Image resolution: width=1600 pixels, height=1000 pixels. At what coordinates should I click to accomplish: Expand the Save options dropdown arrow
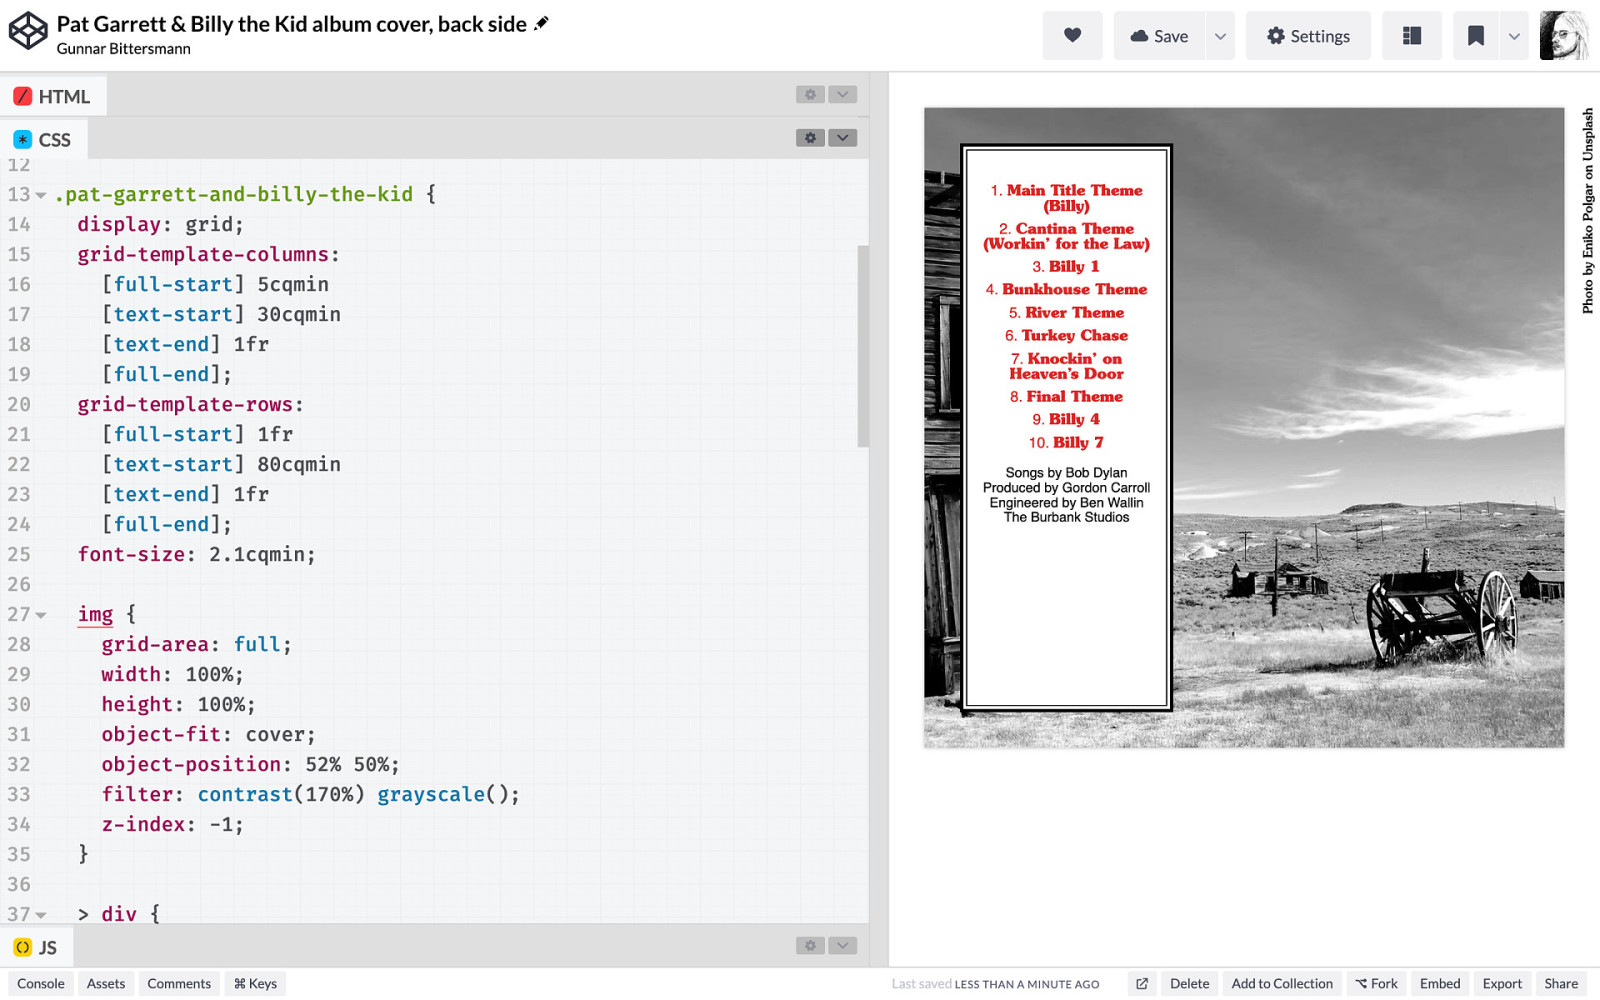point(1220,36)
